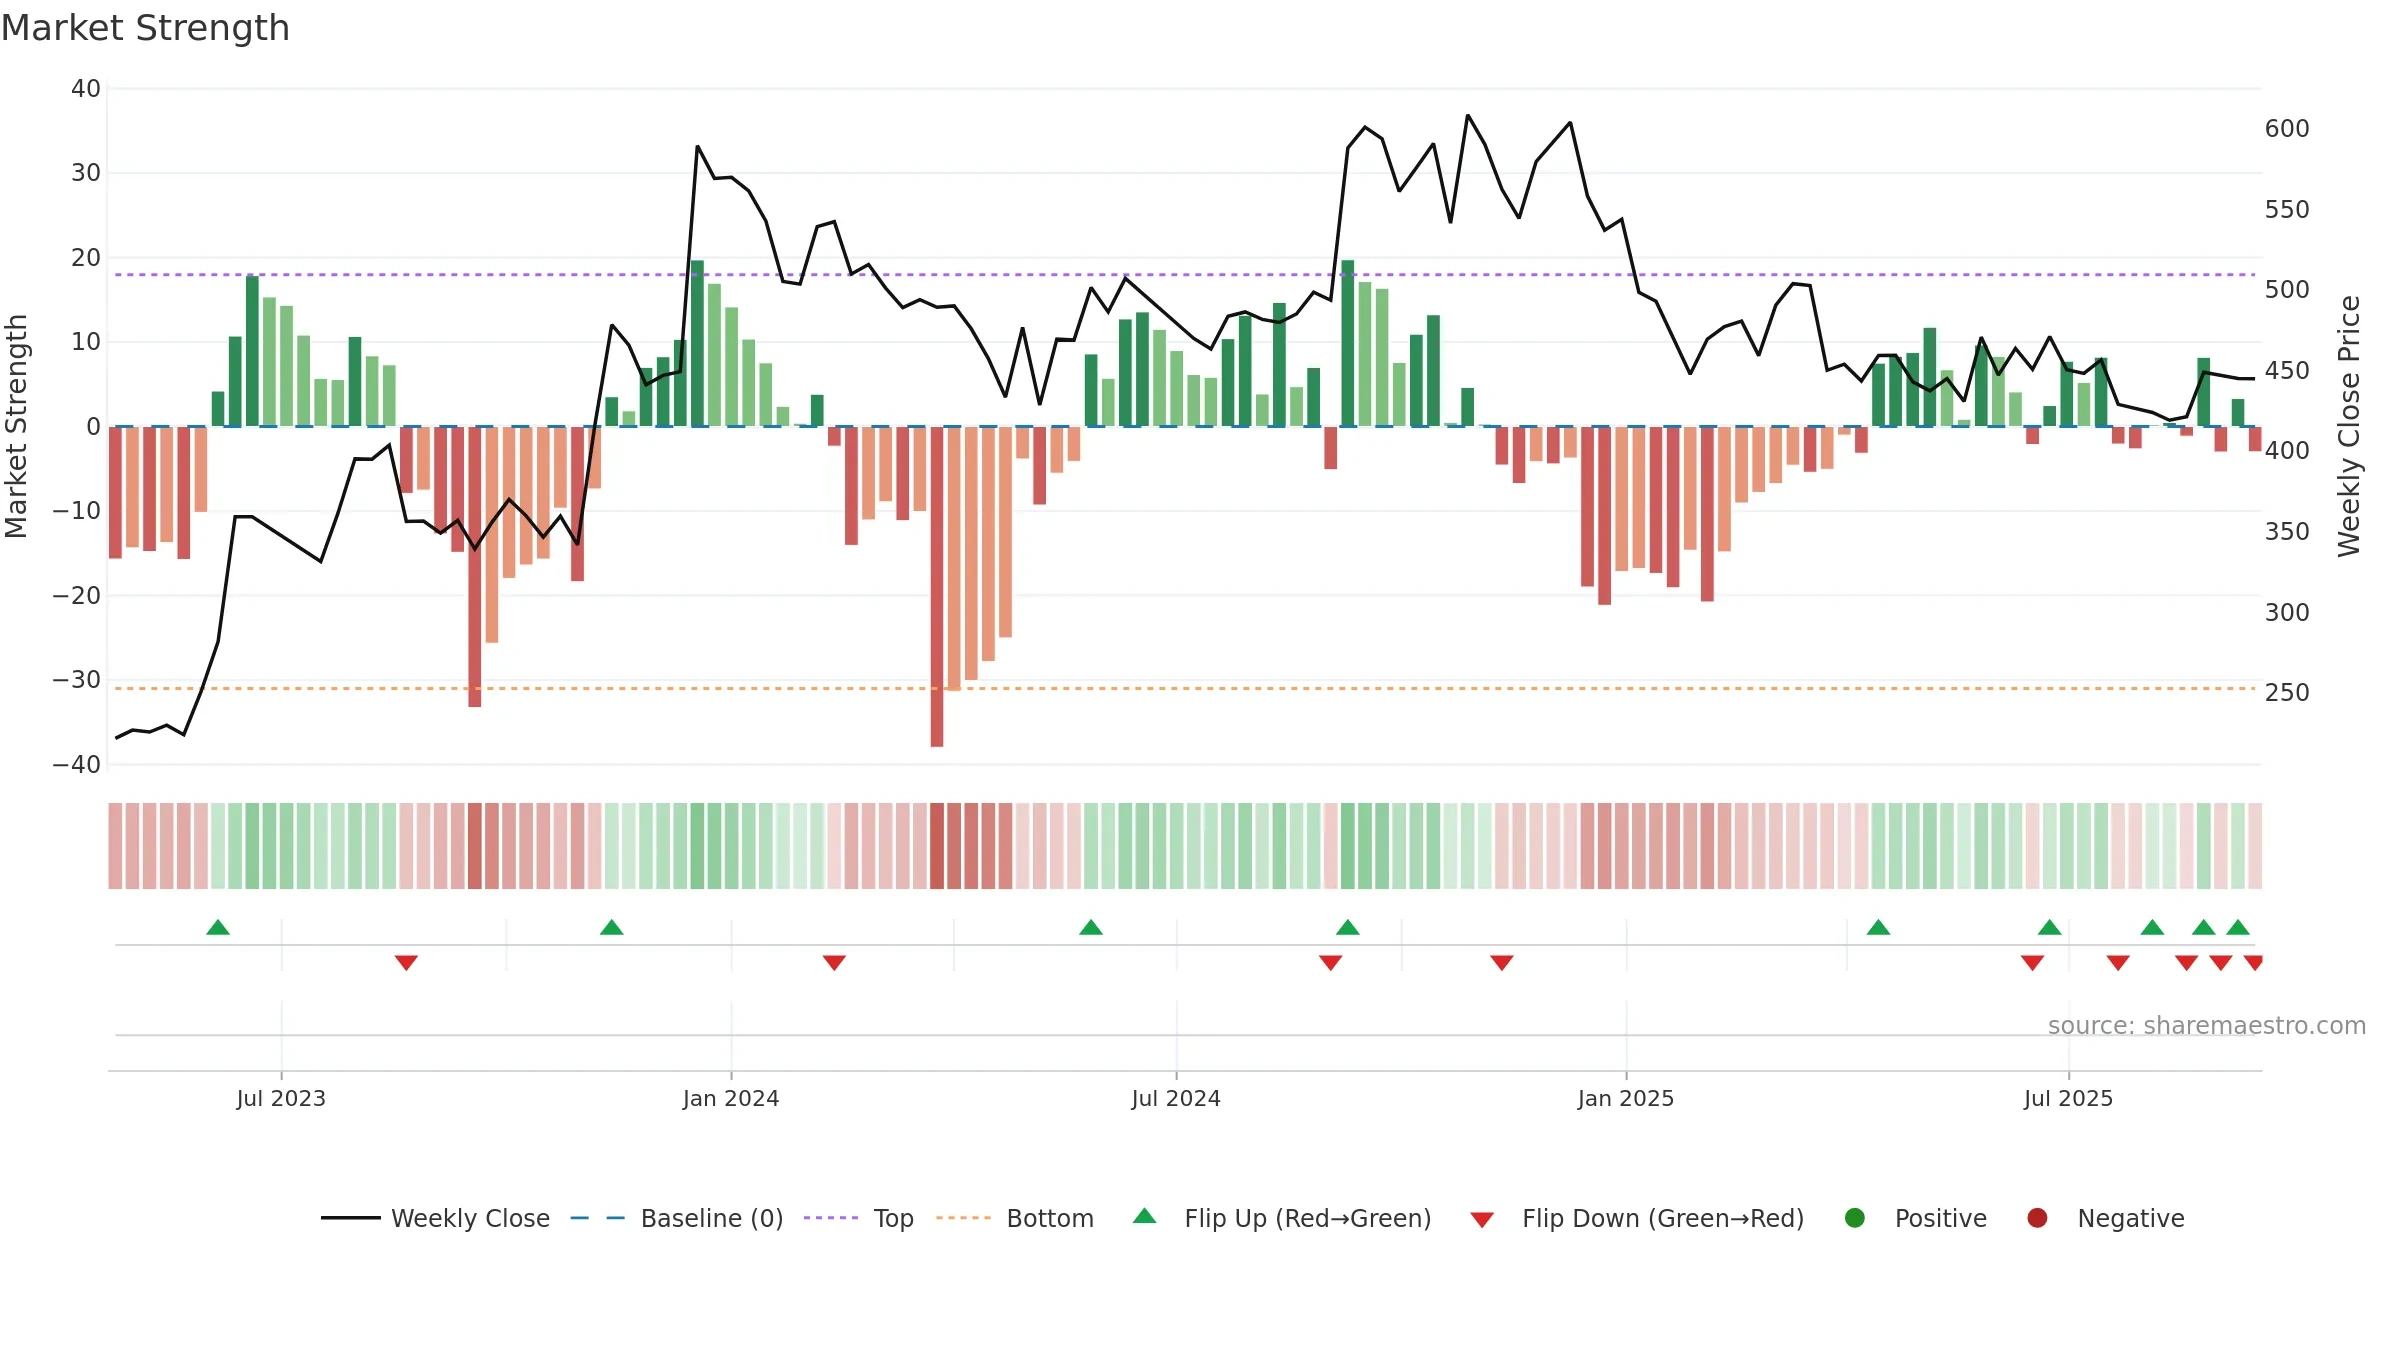
Task: Click the deepest red bar near −38
Action: (x=937, y=586)
